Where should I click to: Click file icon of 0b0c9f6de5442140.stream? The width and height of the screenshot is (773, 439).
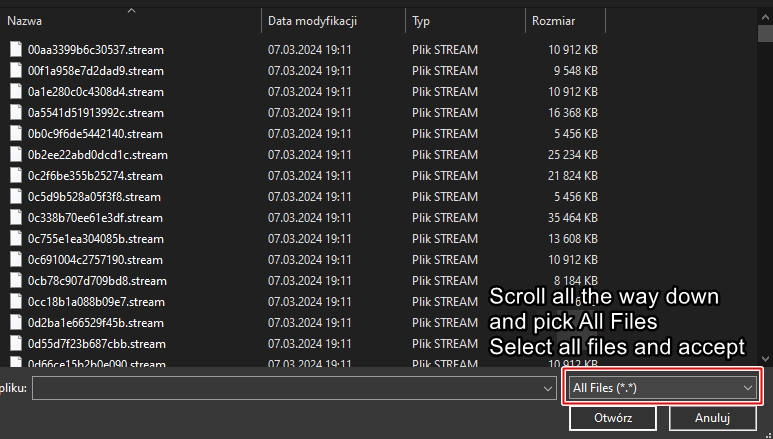pos(15,133)
